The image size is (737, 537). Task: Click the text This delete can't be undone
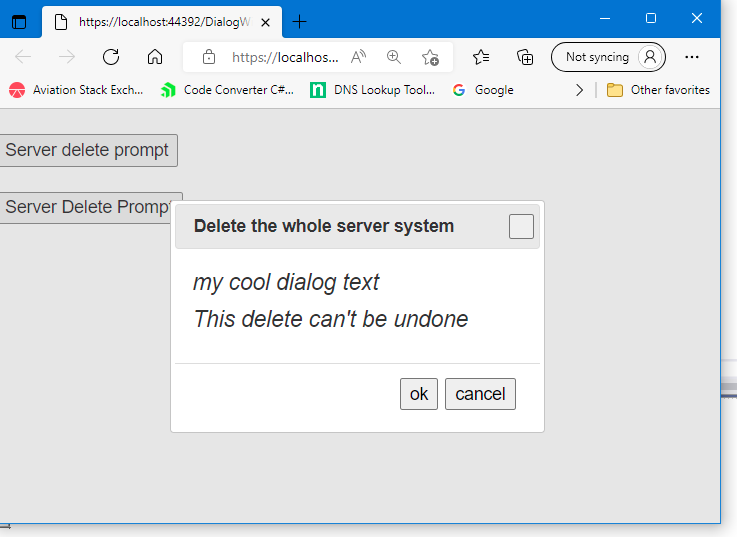(330, 319)
